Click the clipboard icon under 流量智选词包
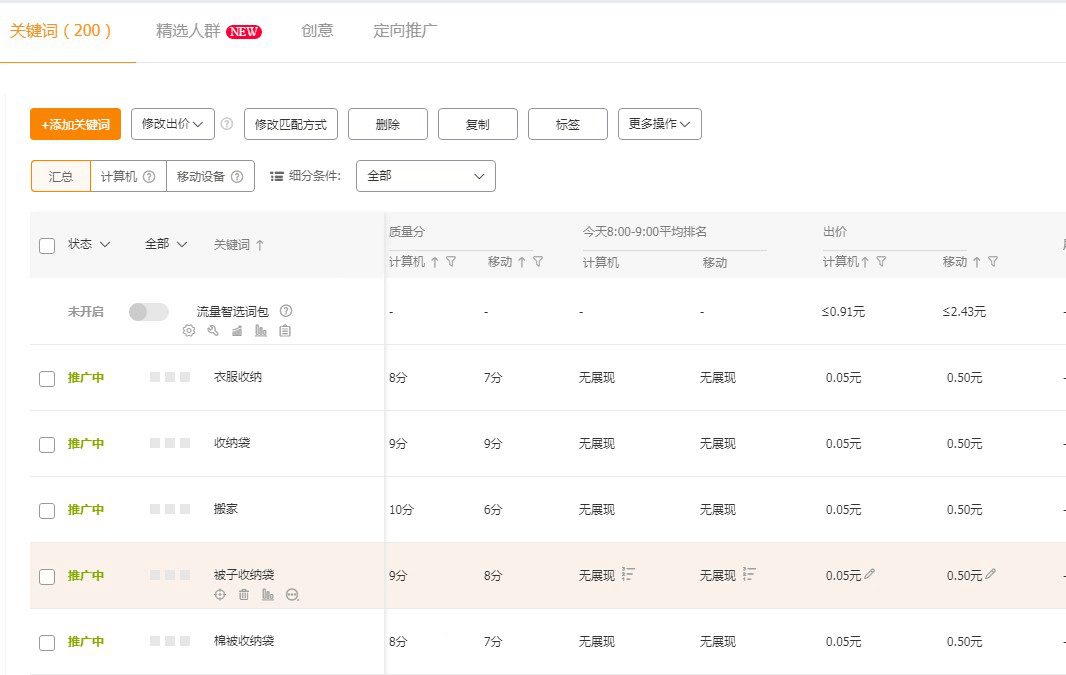The height and width of the screenshot is (675, 1066). (285, 331)
